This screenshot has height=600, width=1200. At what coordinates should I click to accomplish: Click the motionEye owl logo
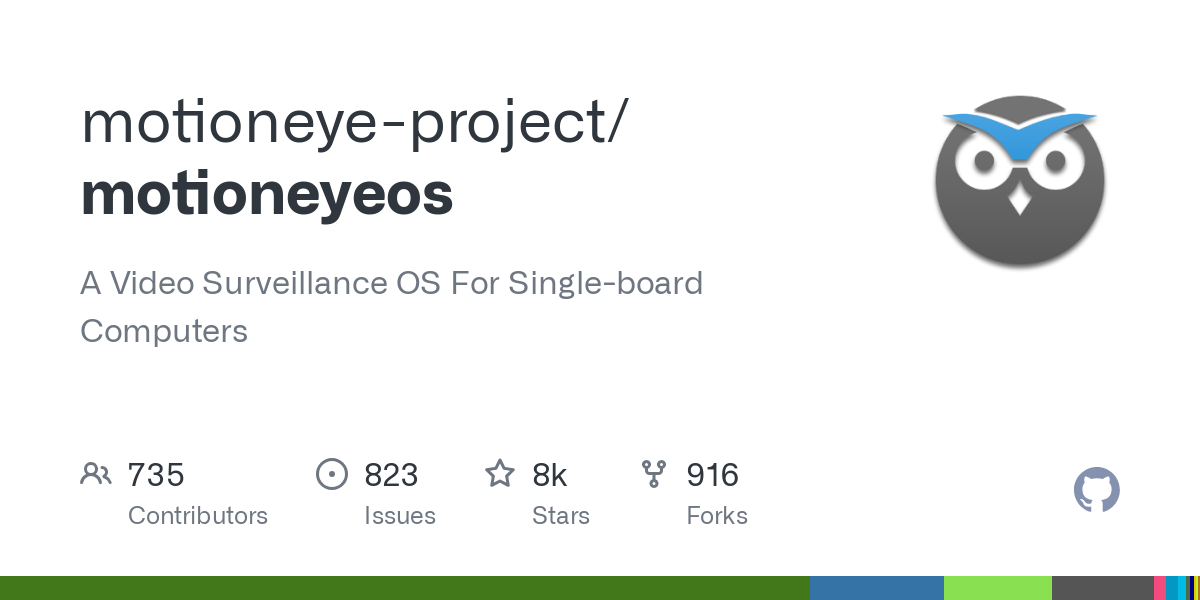pyautogui.click(x=1020, y=181)
